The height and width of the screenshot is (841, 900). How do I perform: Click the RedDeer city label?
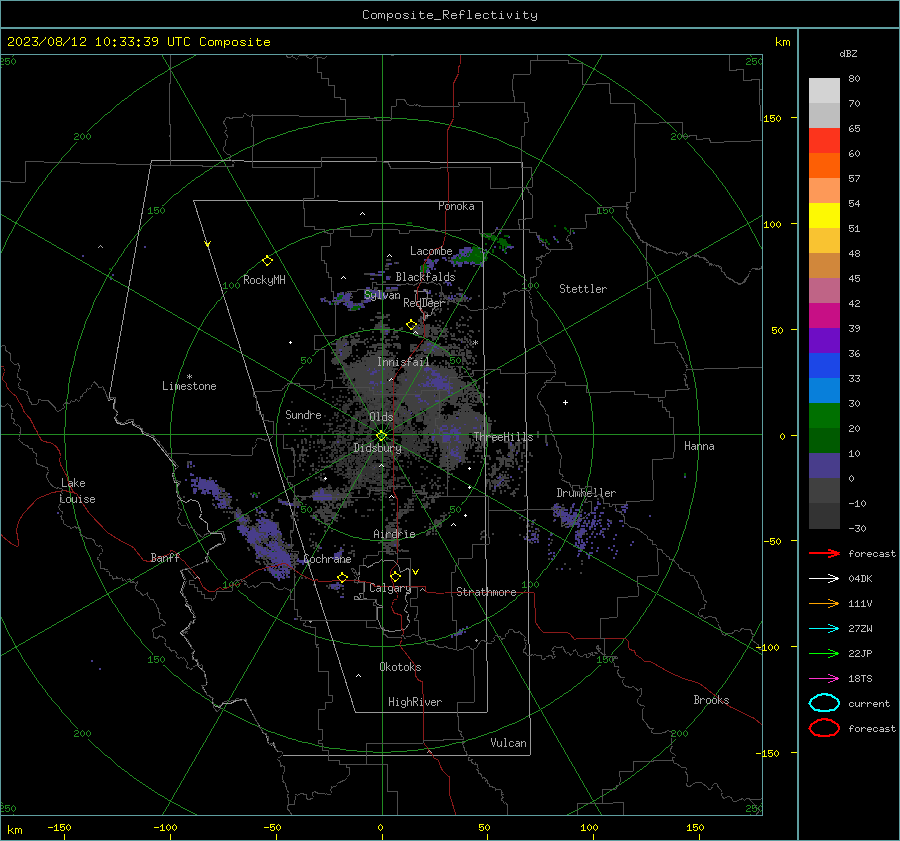coord(424,303)
